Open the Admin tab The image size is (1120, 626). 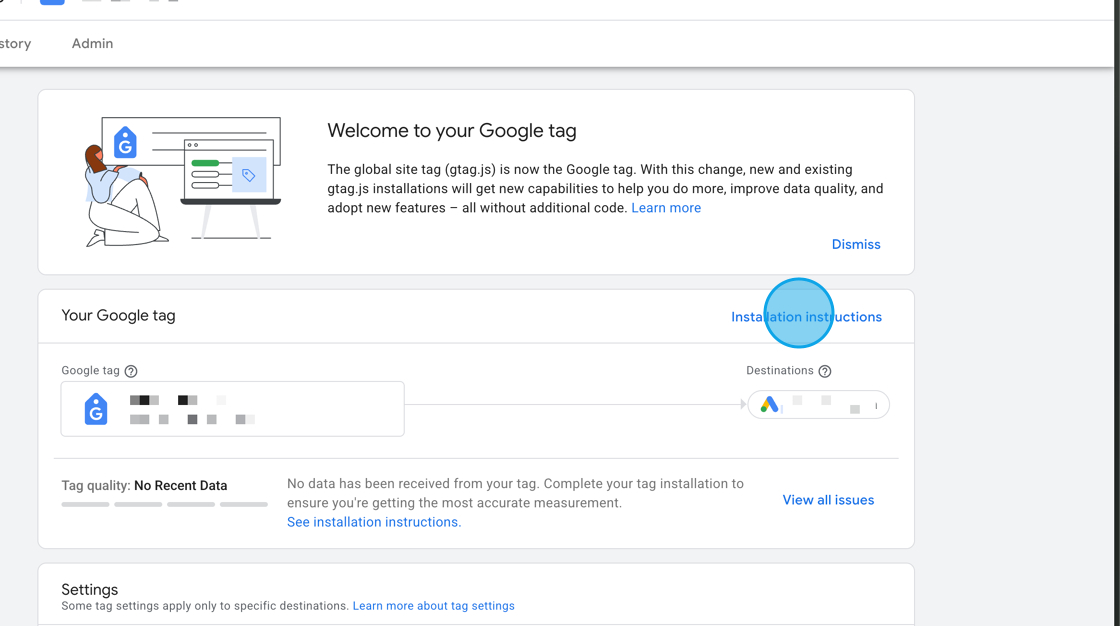pyautogui.click(x=92, y=44)
